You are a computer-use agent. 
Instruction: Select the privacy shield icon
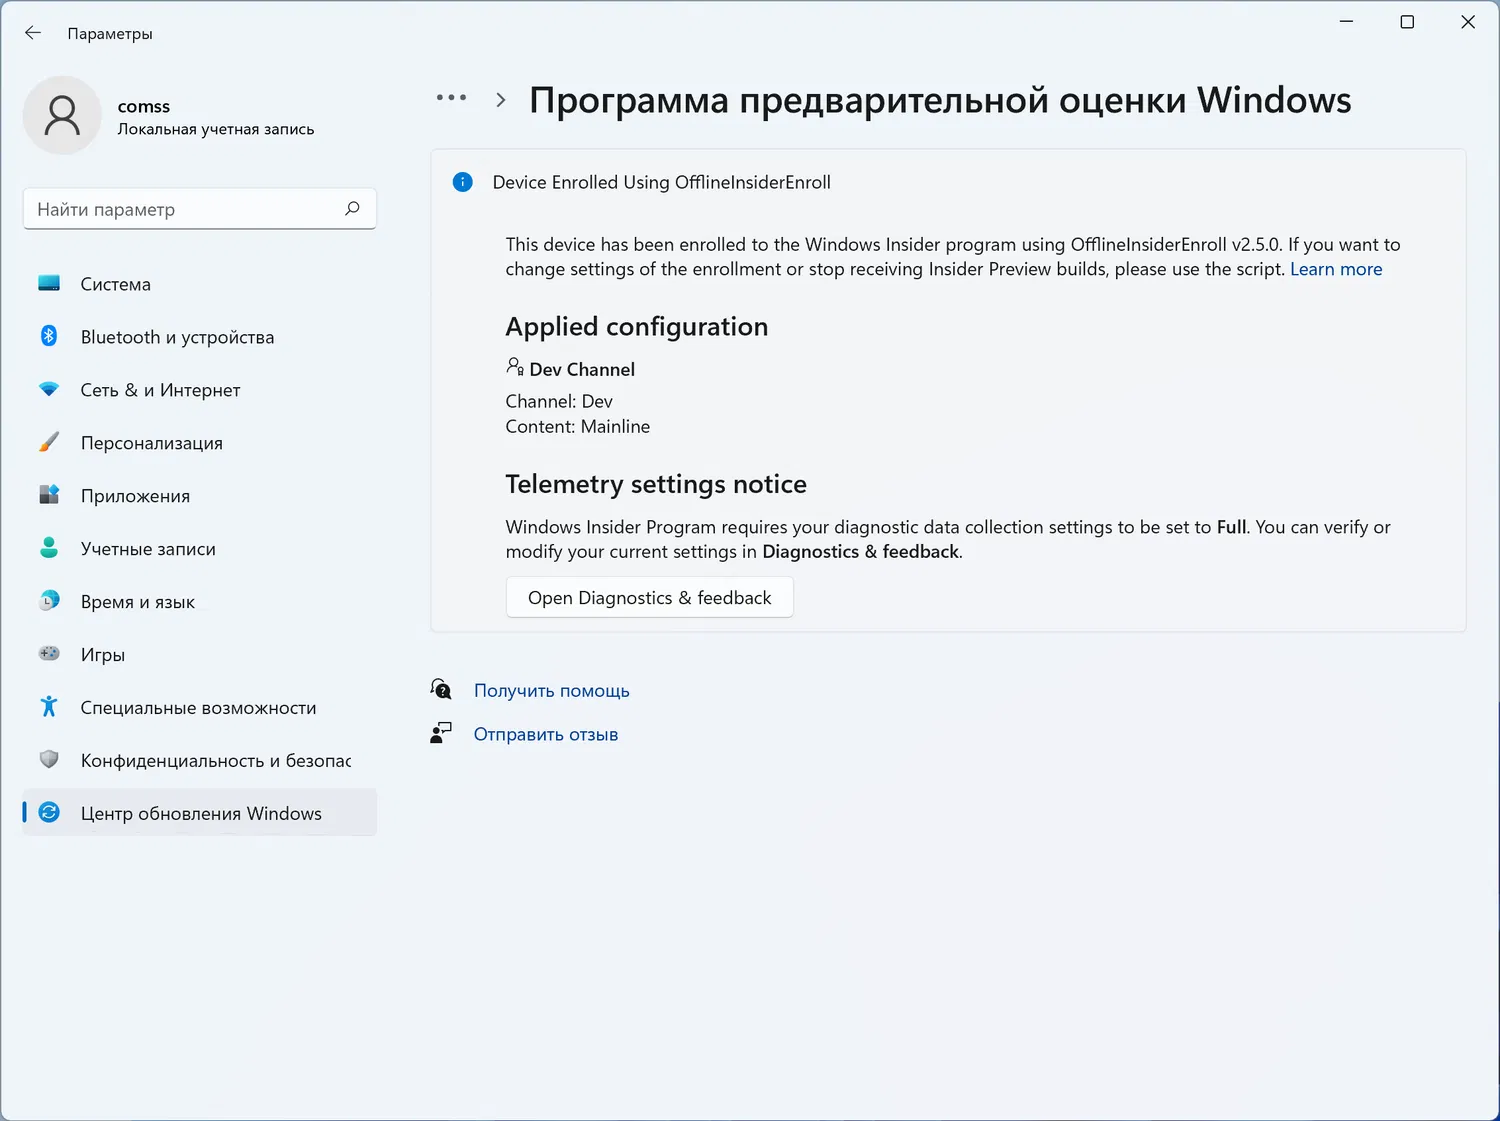(x=49, y=760)
